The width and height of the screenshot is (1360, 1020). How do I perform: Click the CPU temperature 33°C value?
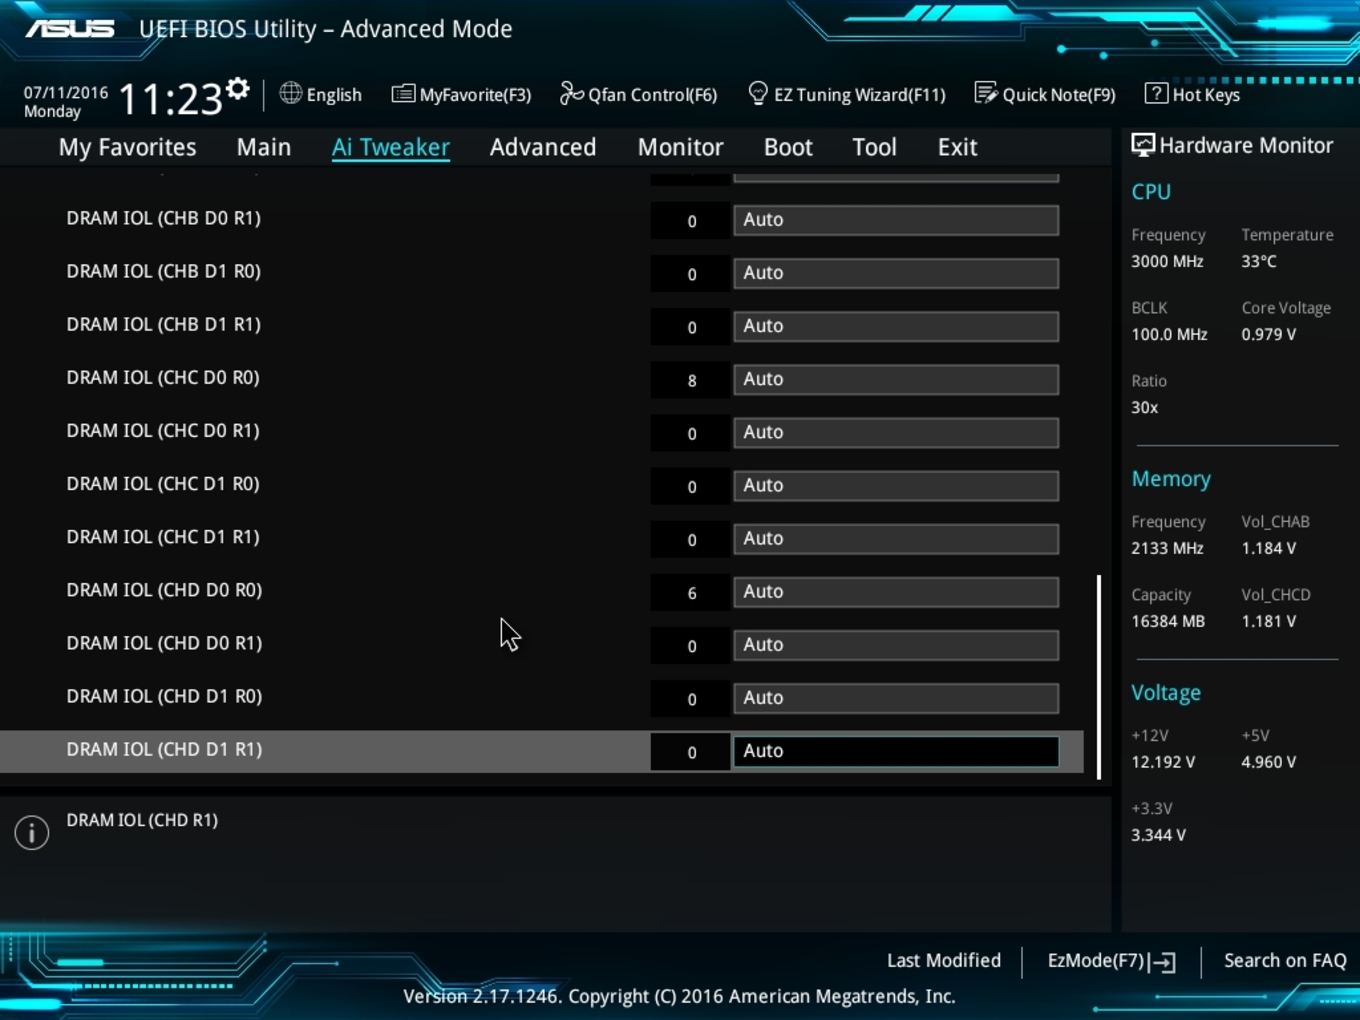pyautogui.click(x=1259, y=261)
